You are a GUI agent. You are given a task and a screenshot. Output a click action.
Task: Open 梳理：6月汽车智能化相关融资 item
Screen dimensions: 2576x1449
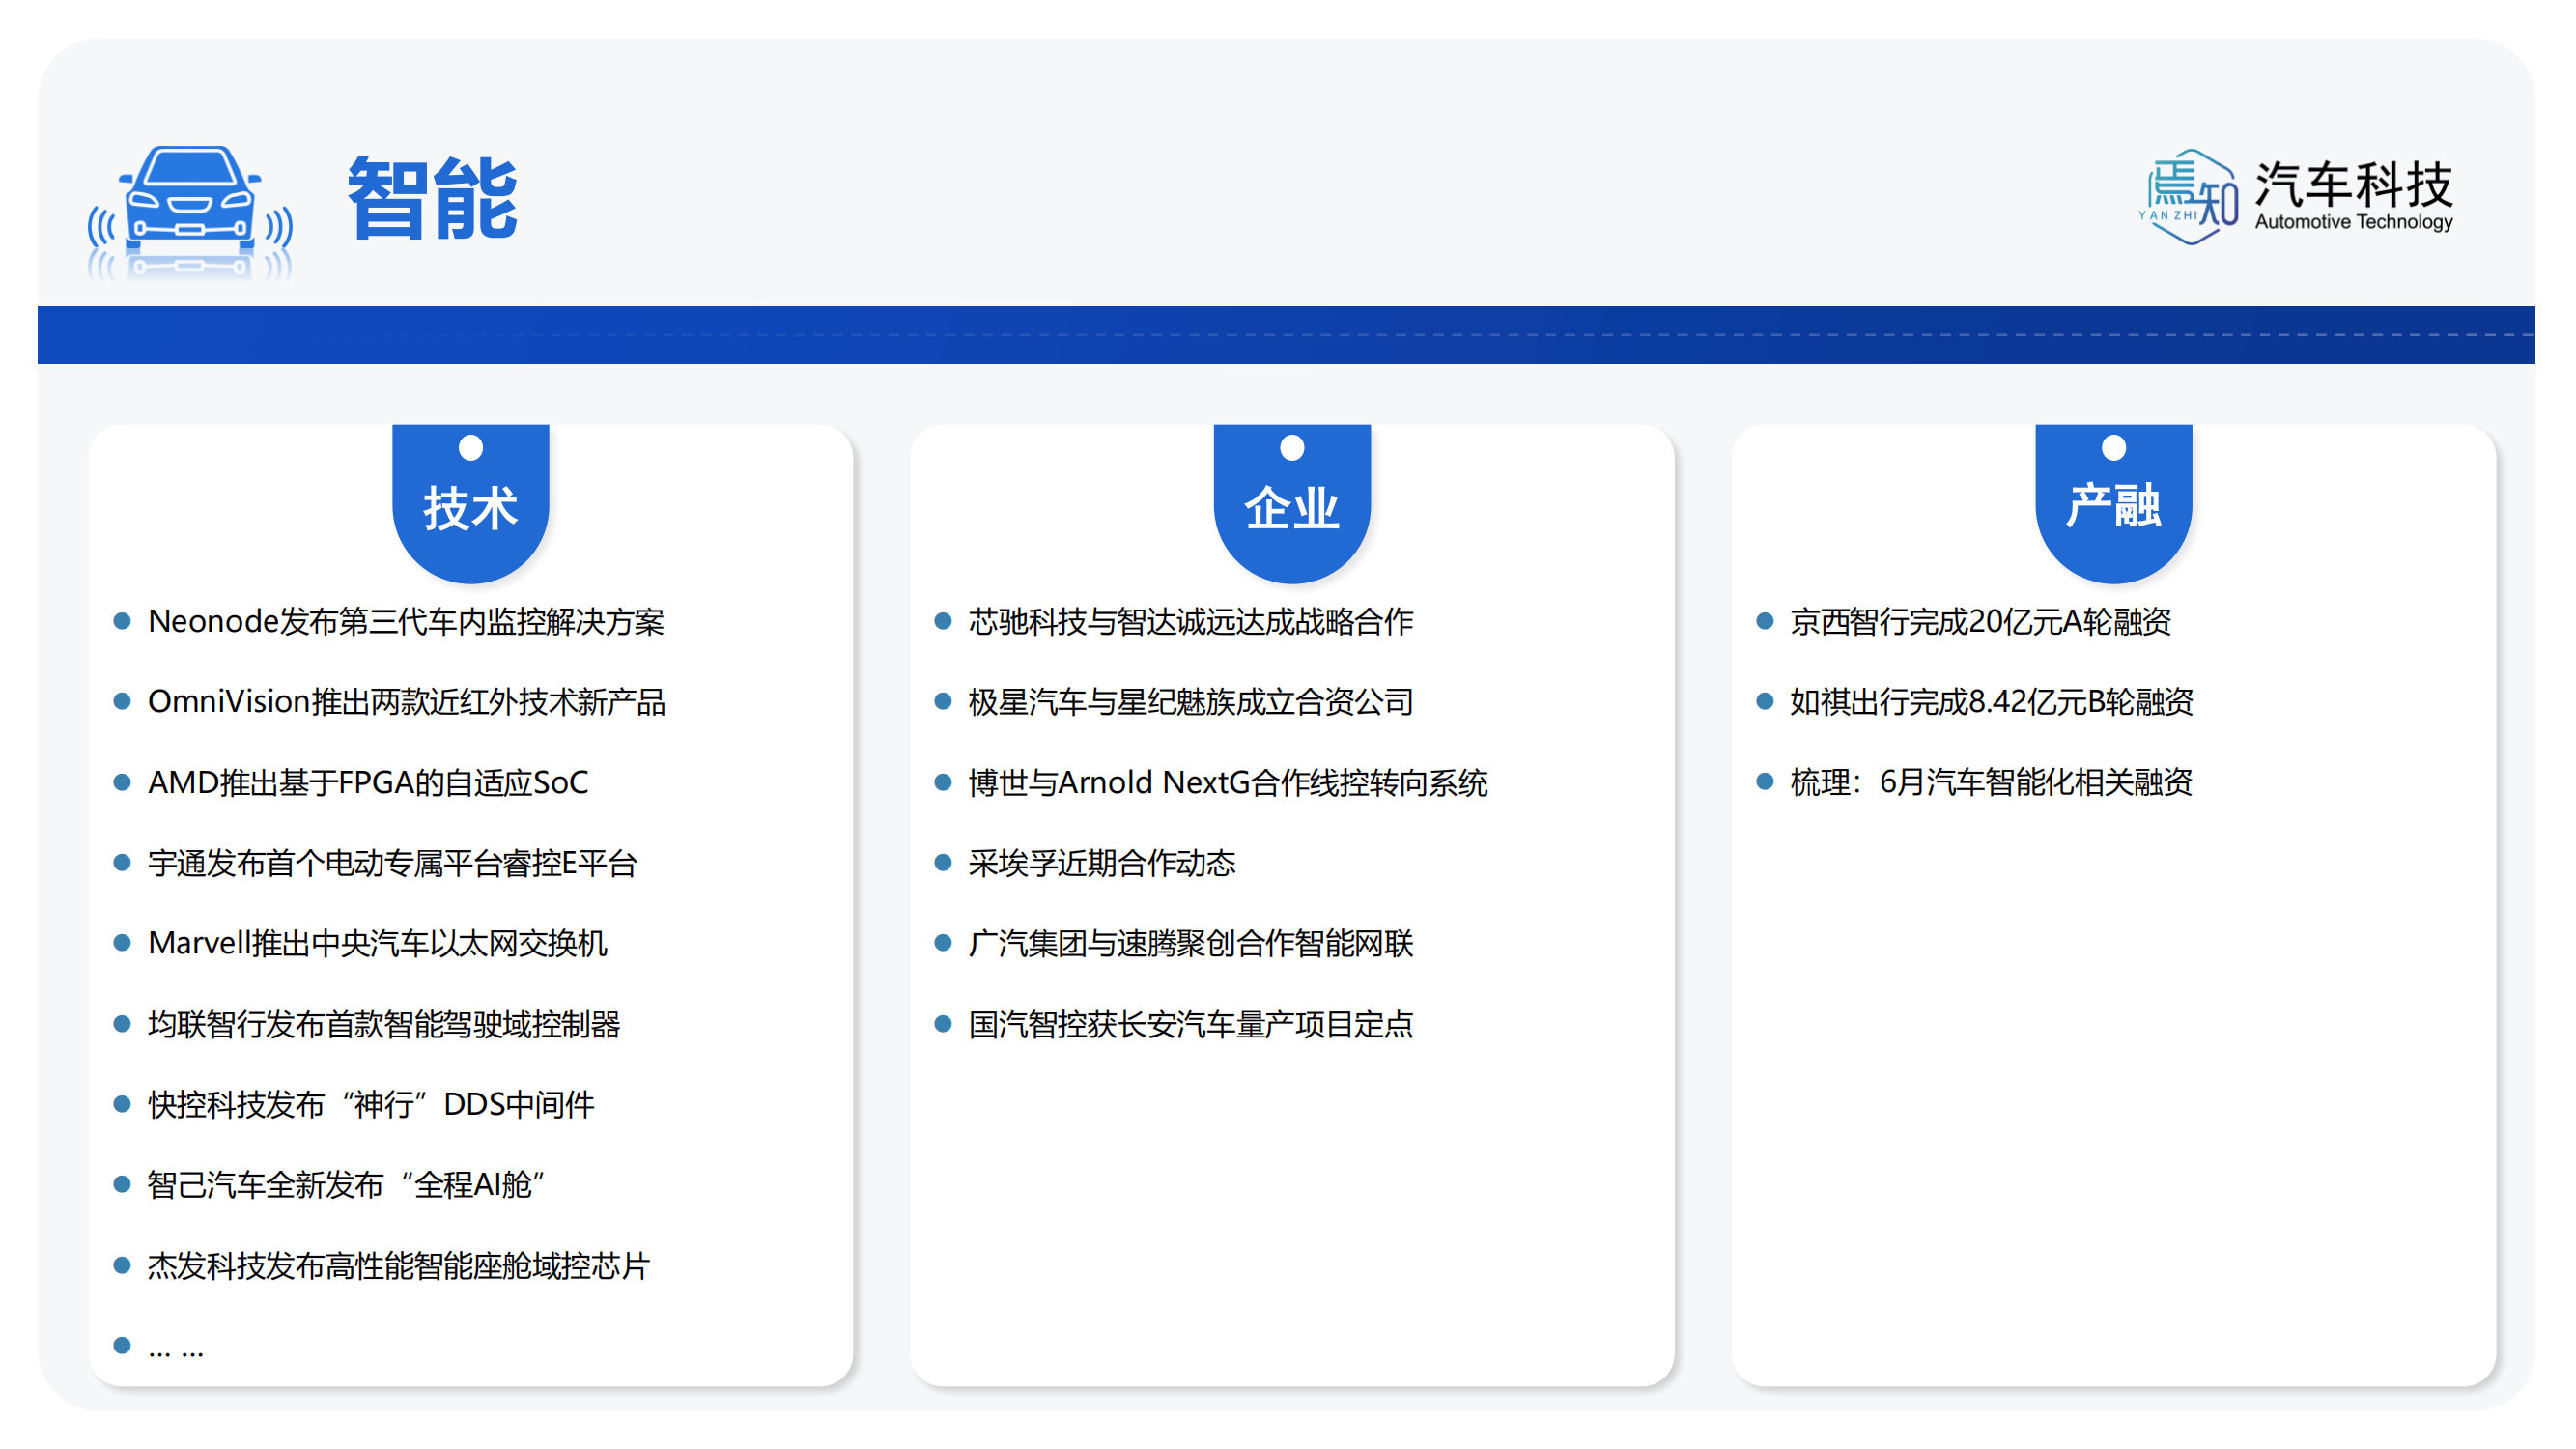(1991, 782)
